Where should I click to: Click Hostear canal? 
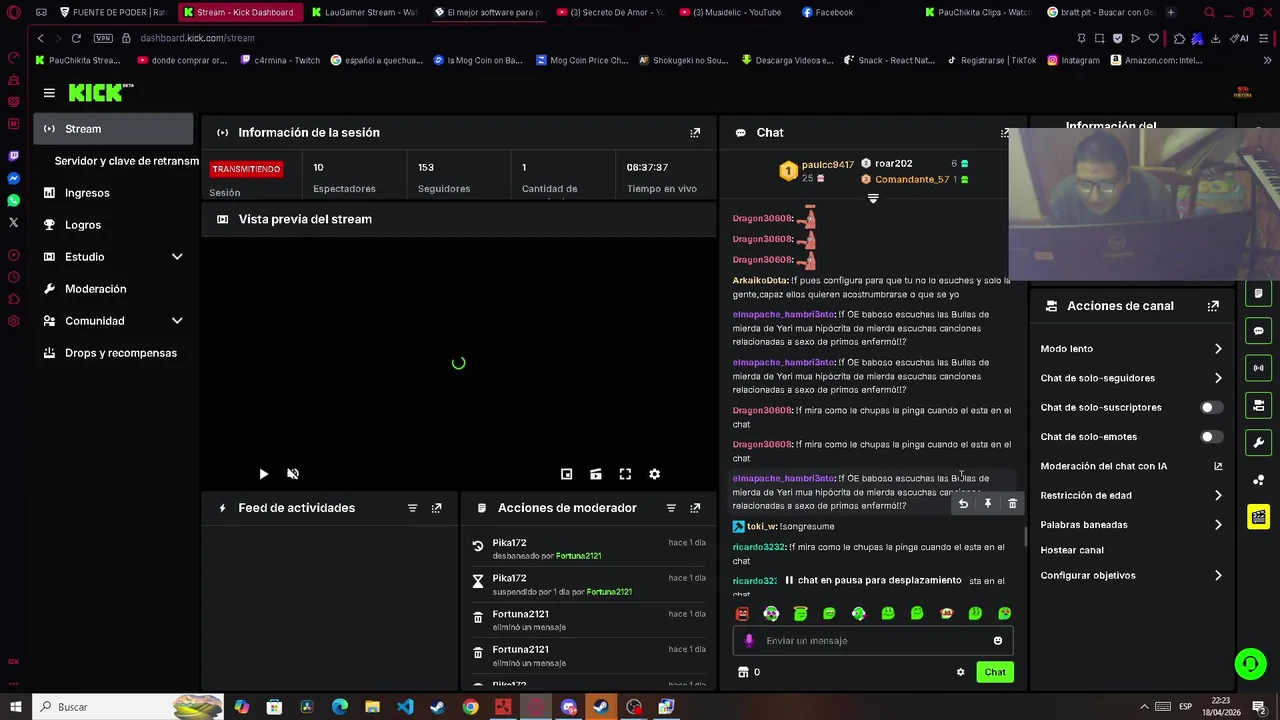1072,550
